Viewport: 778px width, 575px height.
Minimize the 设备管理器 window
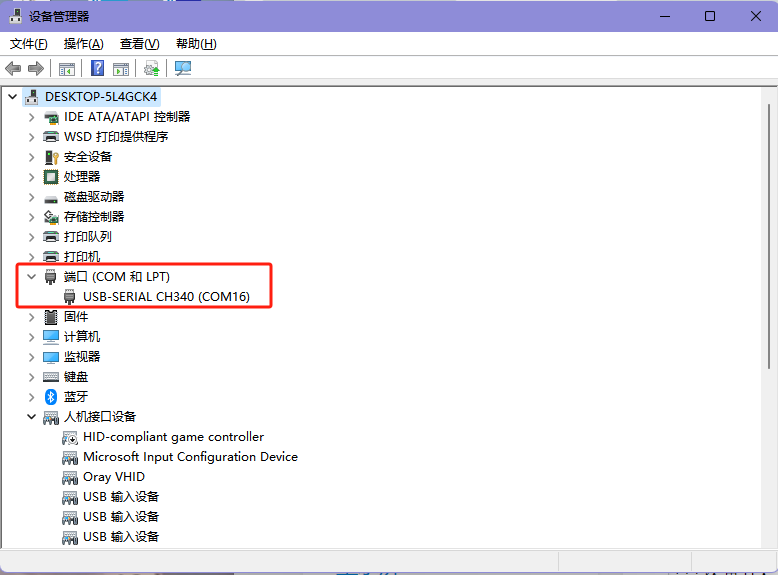[665, 16]
